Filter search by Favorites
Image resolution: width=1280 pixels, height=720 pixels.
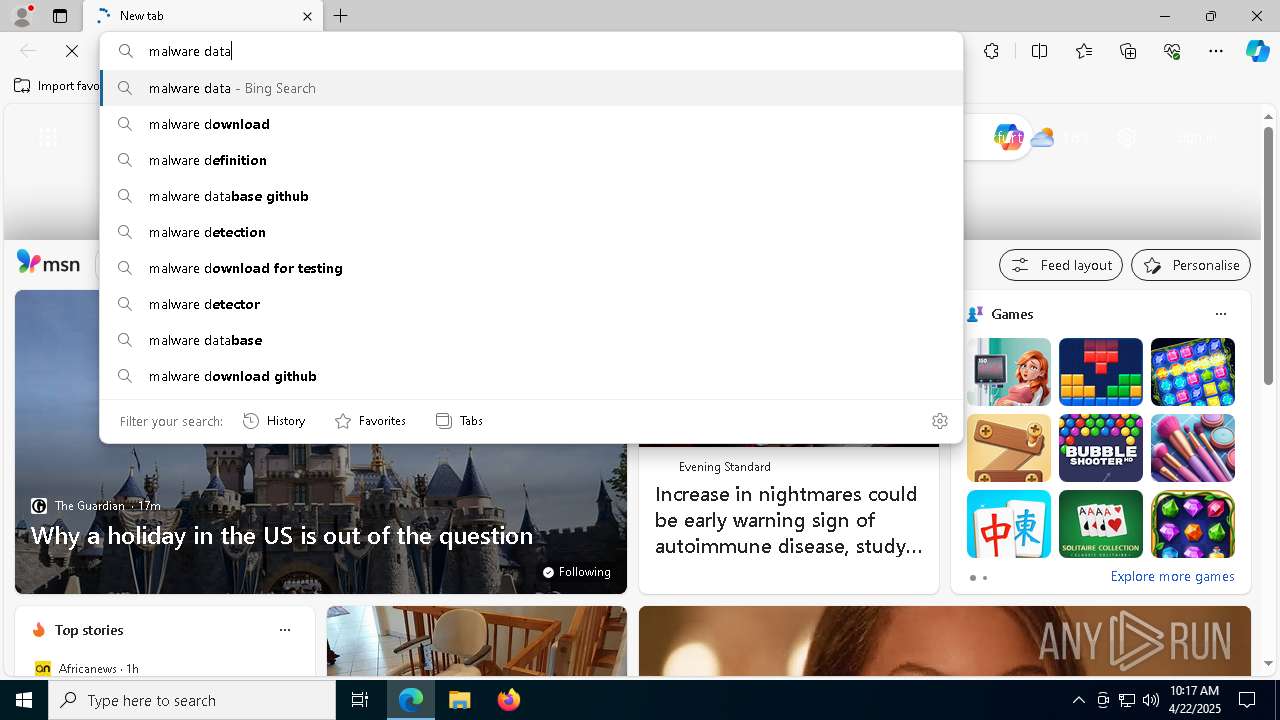(x=370, y=421)
